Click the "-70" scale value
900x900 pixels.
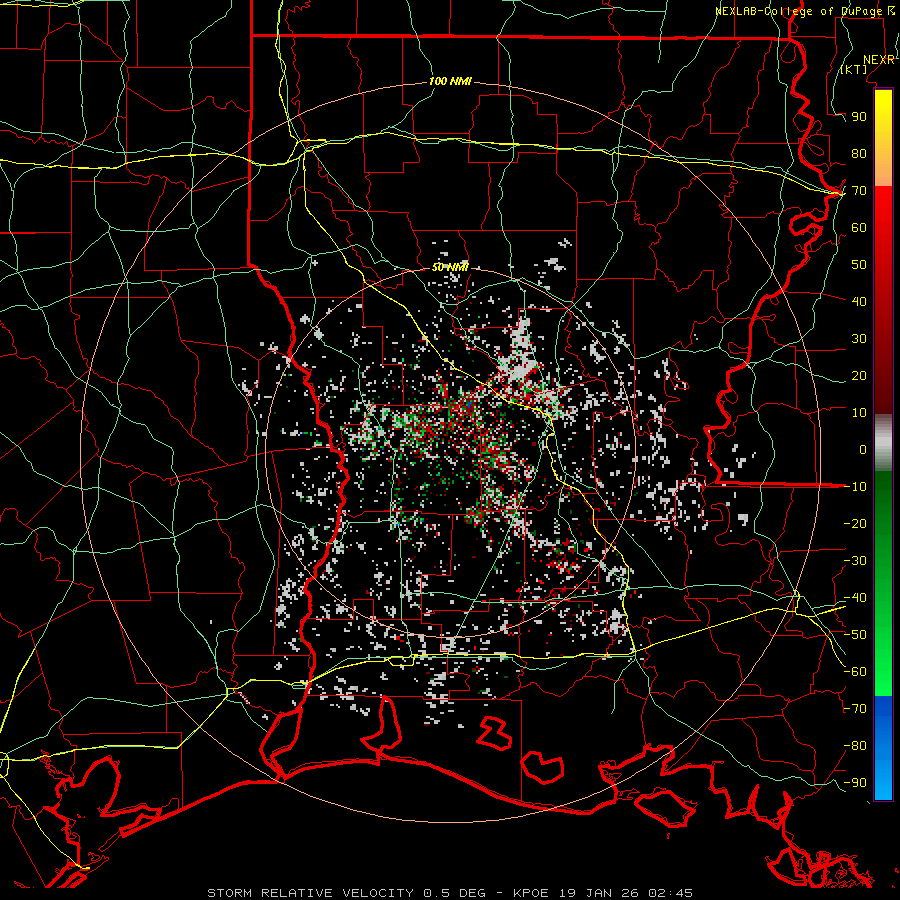(855, 709)
